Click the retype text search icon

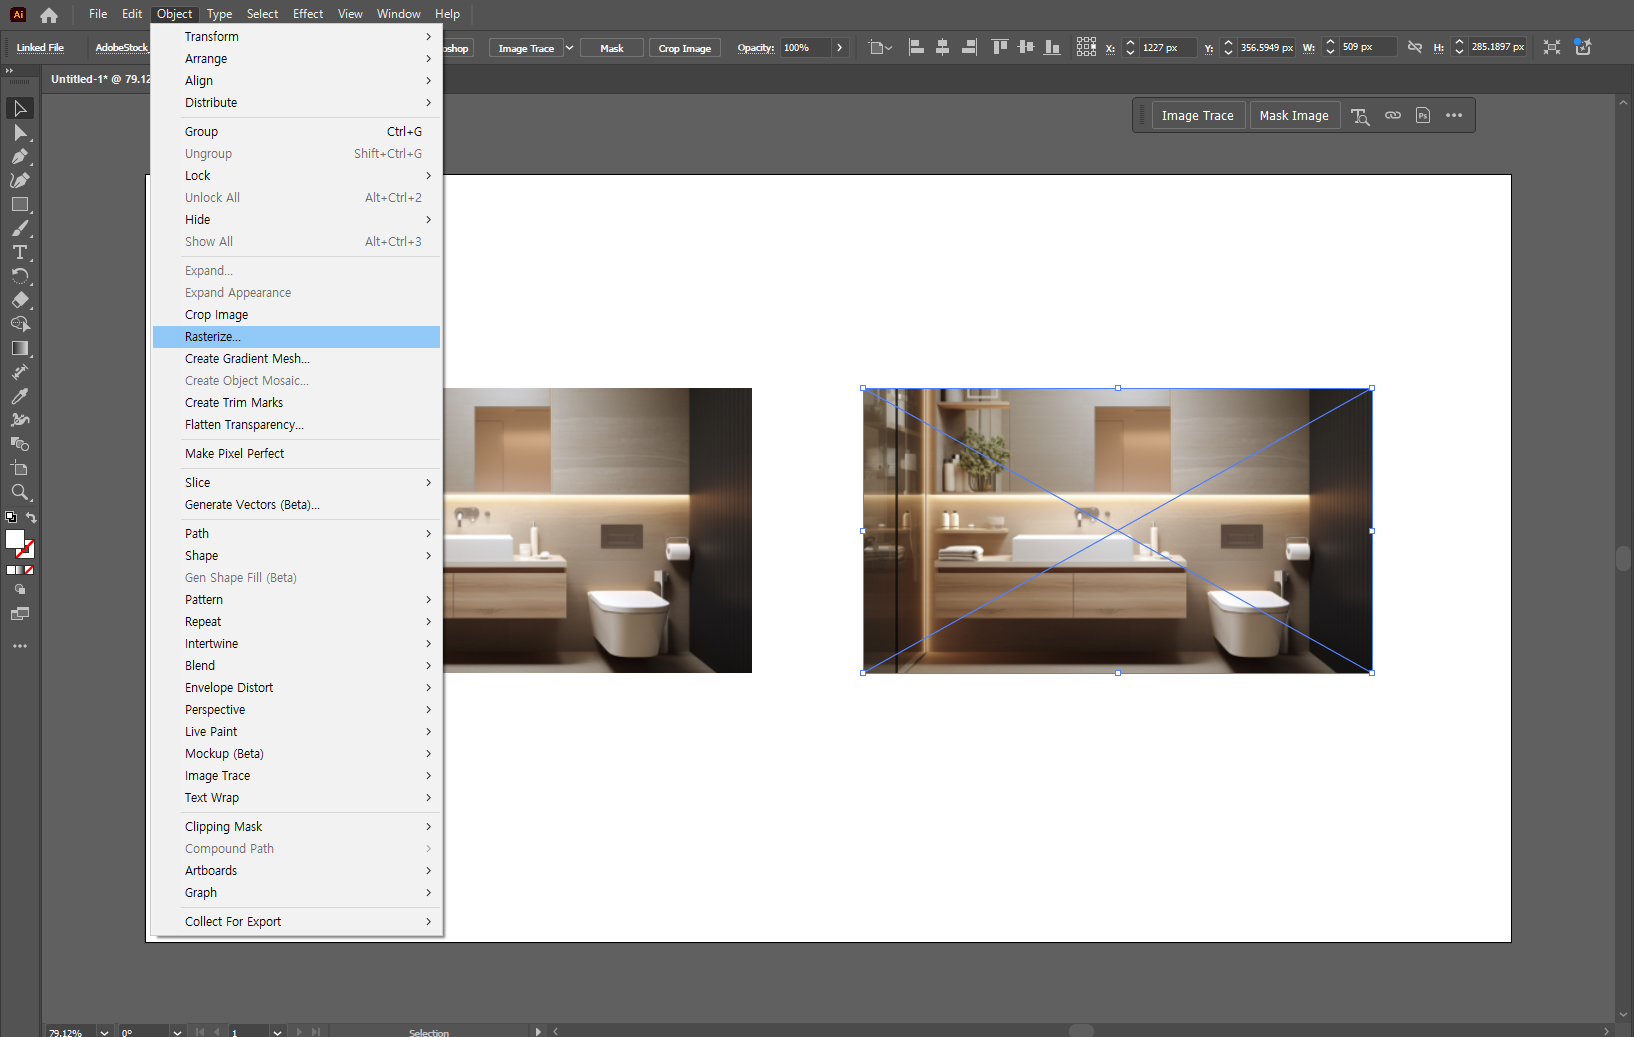pyautogui.click(x=1360, y=116)
